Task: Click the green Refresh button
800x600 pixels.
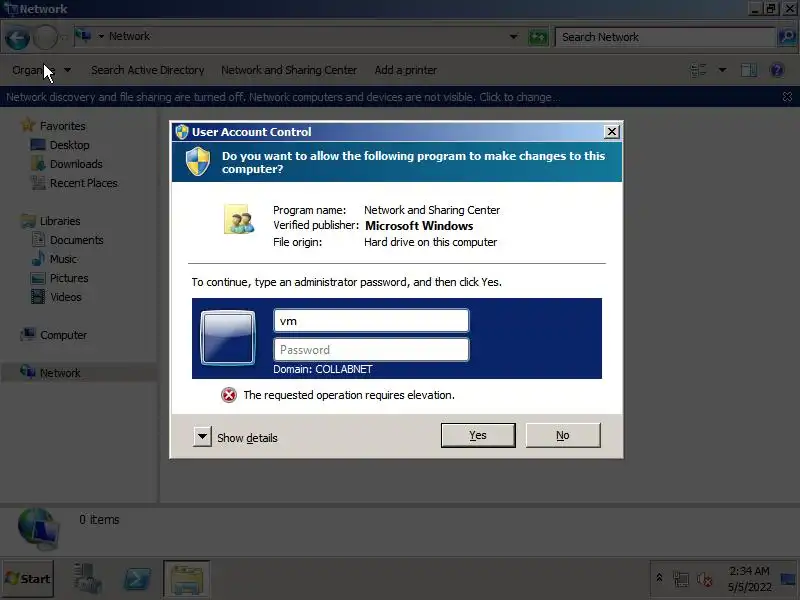Action: click(538, 37)
